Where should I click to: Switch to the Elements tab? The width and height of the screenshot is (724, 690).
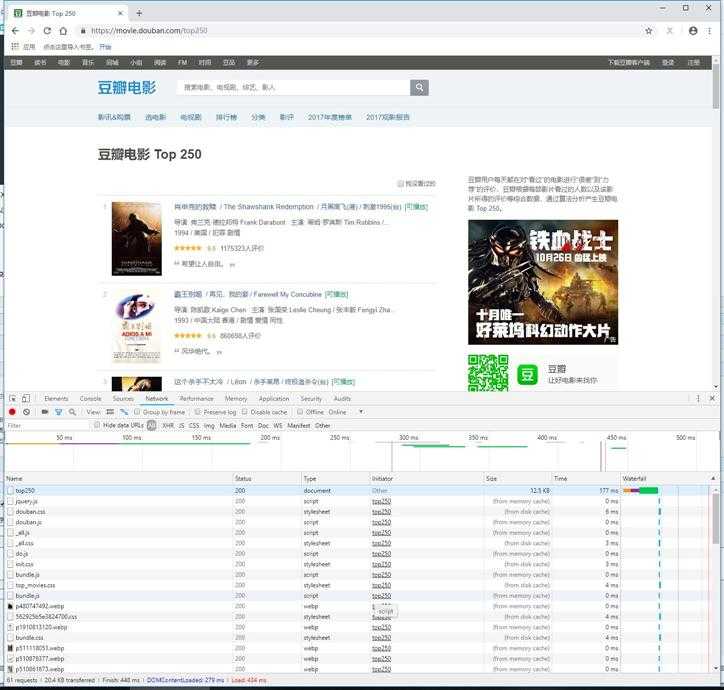tap(56, 398)
